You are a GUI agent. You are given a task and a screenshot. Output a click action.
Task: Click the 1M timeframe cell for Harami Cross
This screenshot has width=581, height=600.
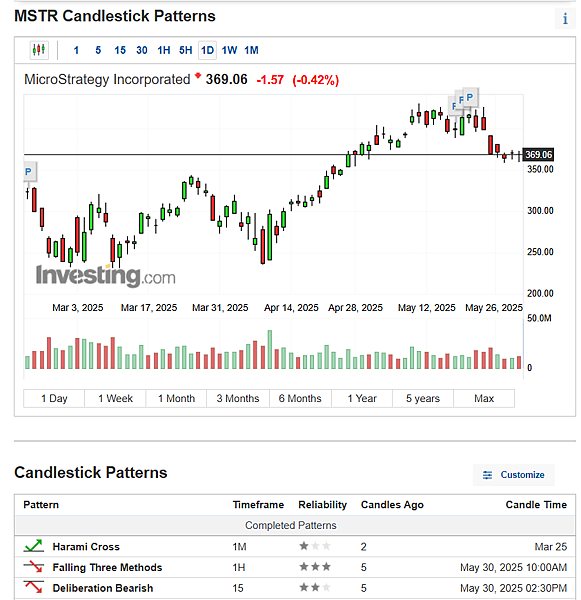[239, 546]
